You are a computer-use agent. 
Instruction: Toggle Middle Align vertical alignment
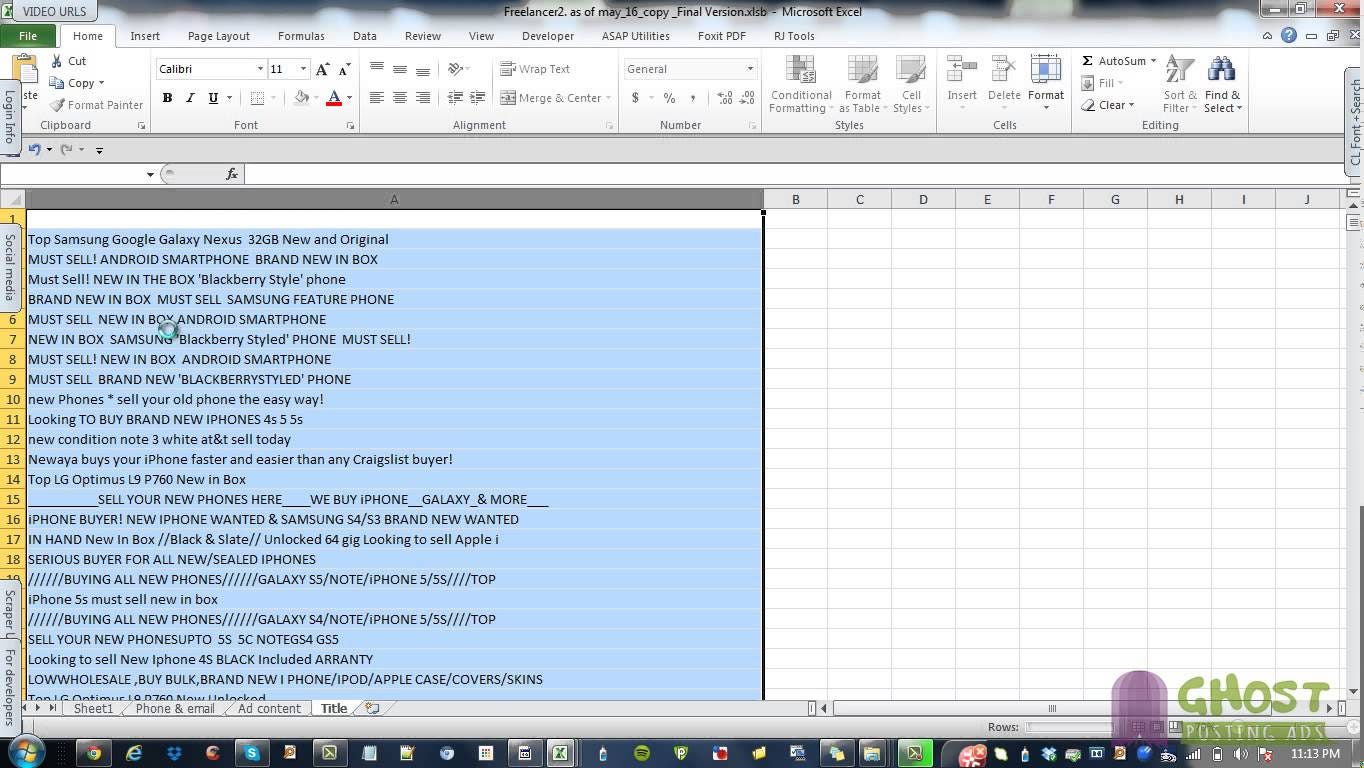tap(399, 69)
